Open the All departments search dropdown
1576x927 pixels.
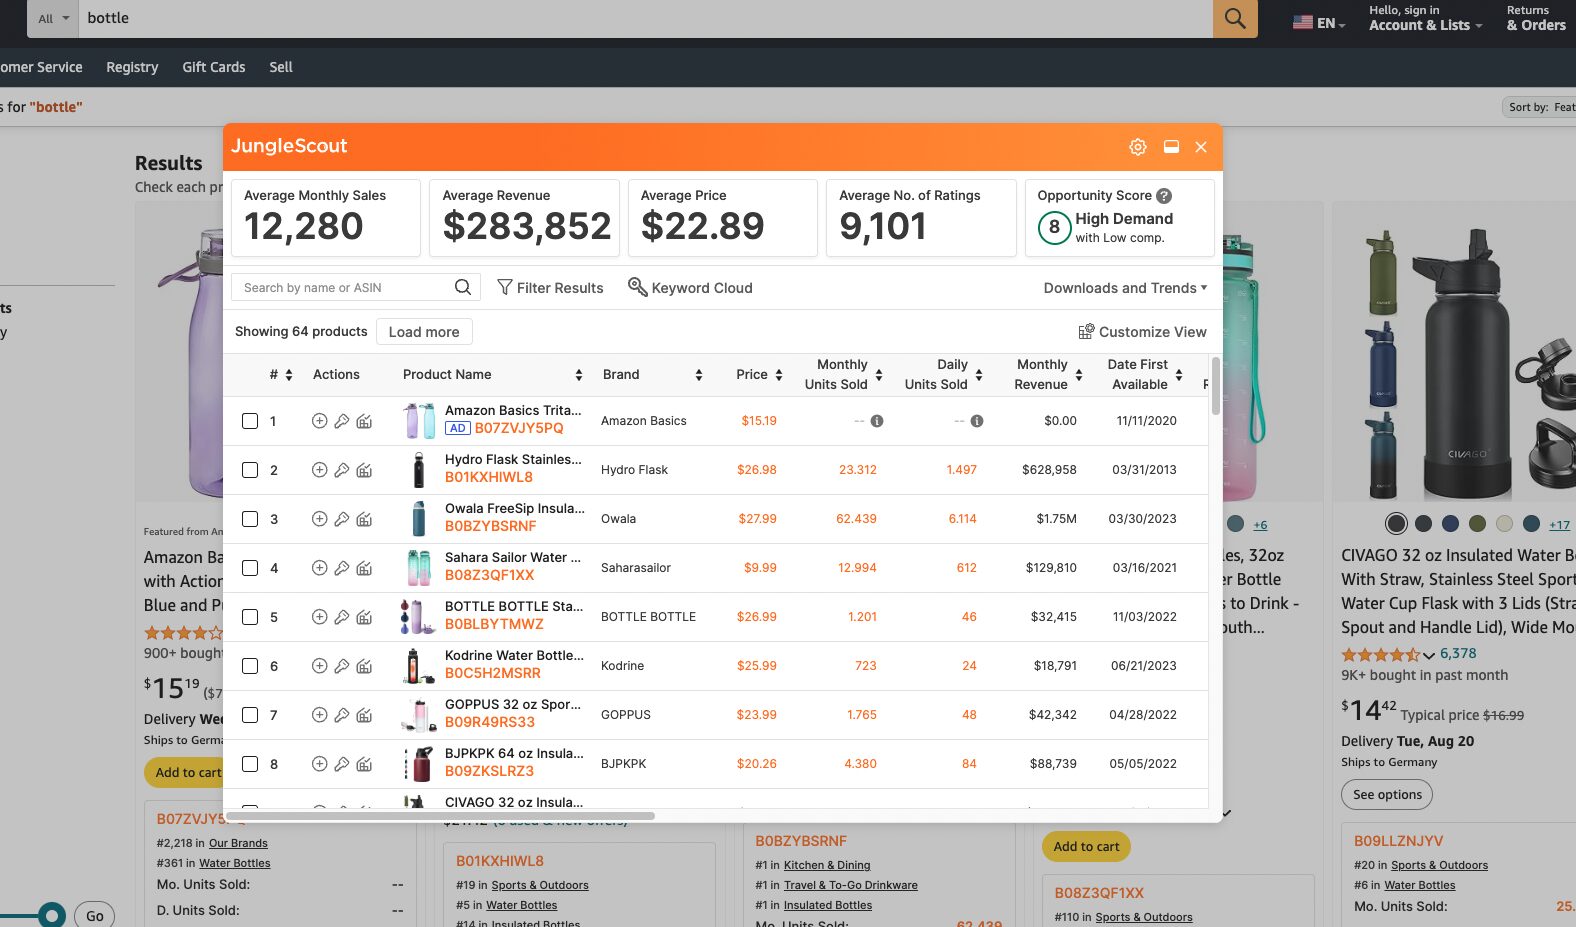54,19
